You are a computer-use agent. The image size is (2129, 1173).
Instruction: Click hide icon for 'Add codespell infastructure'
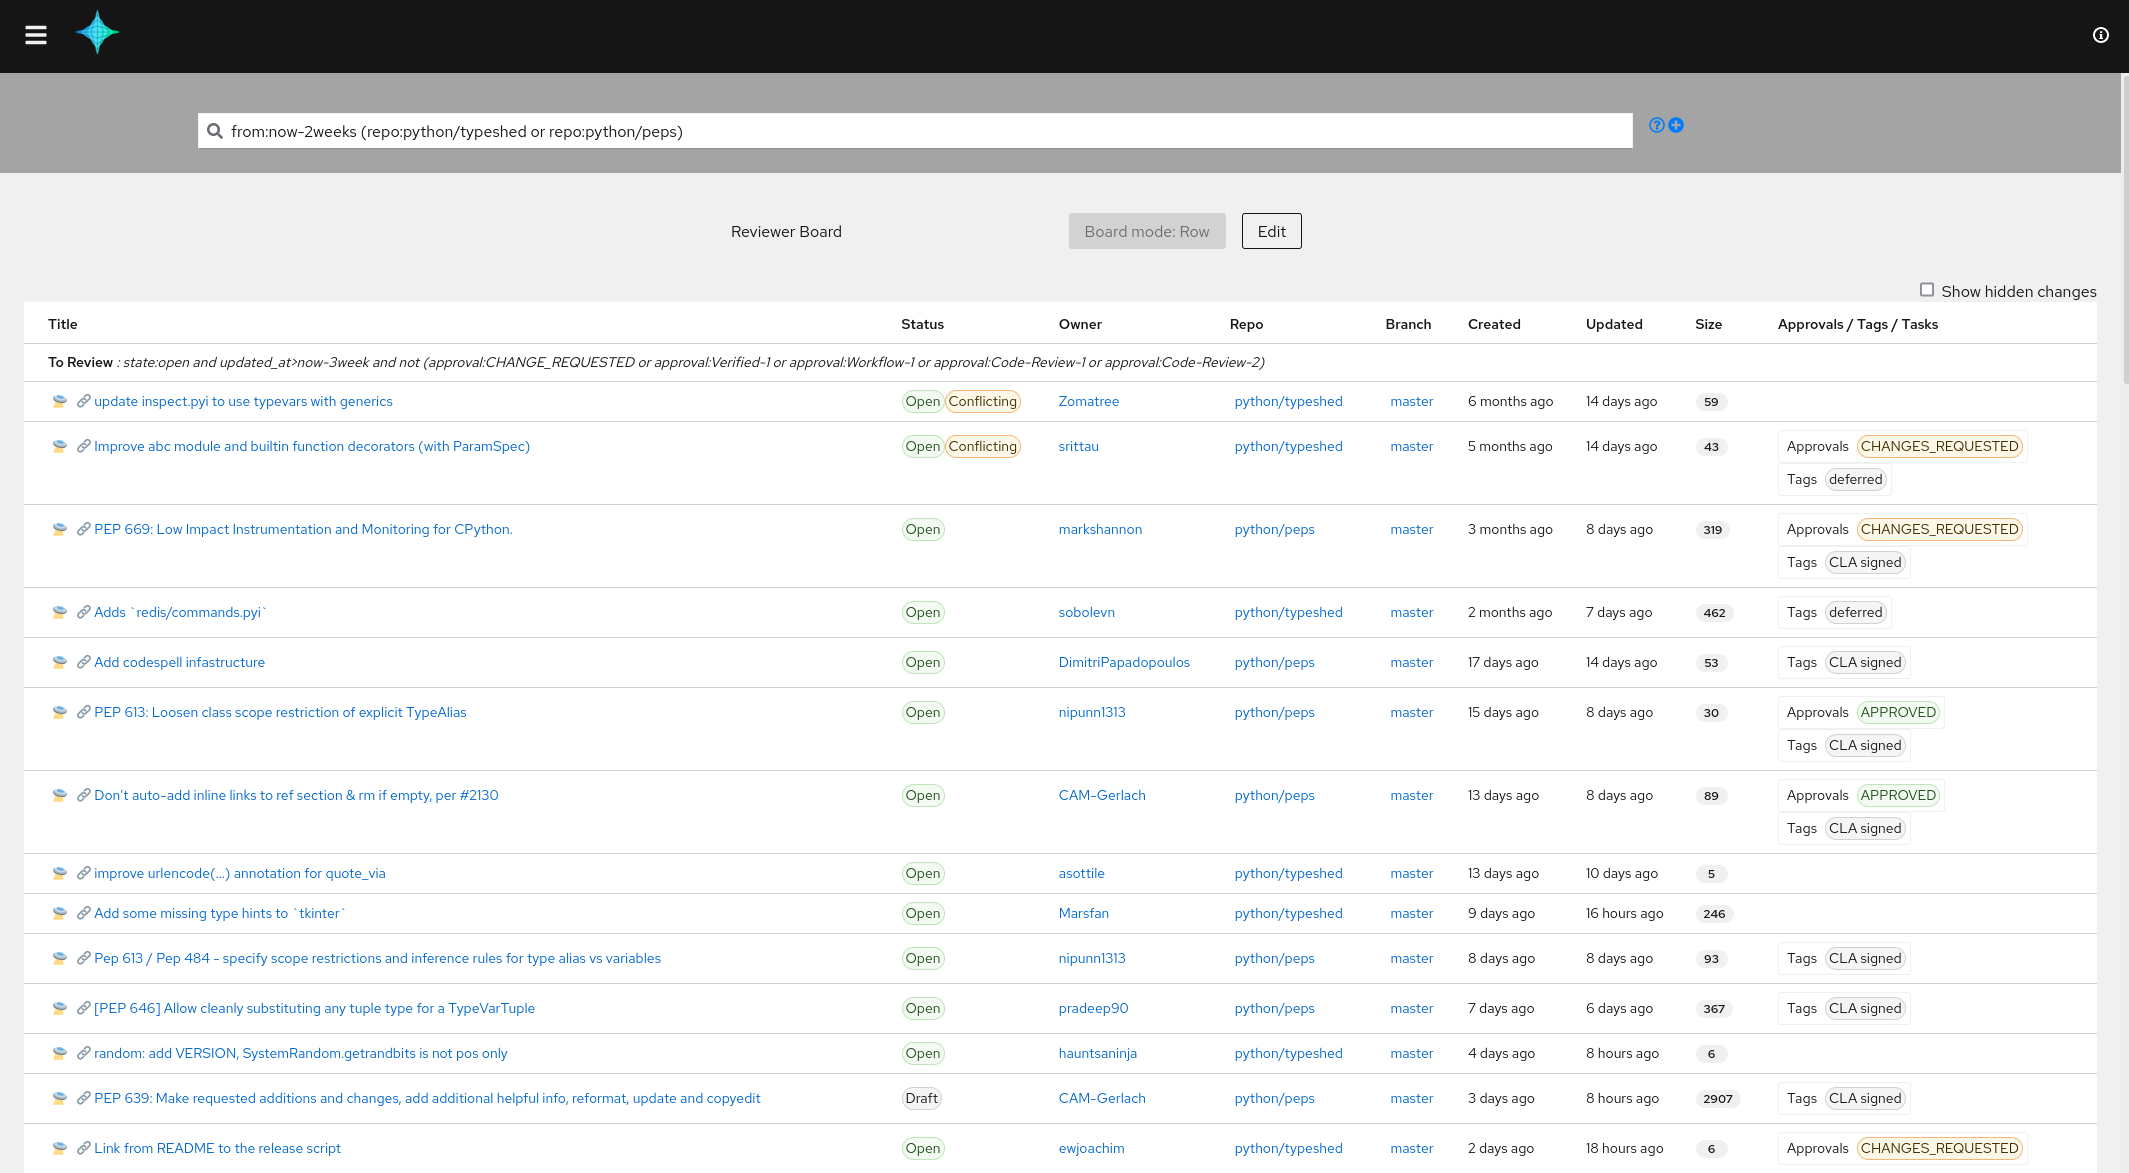tap(60, 662)
